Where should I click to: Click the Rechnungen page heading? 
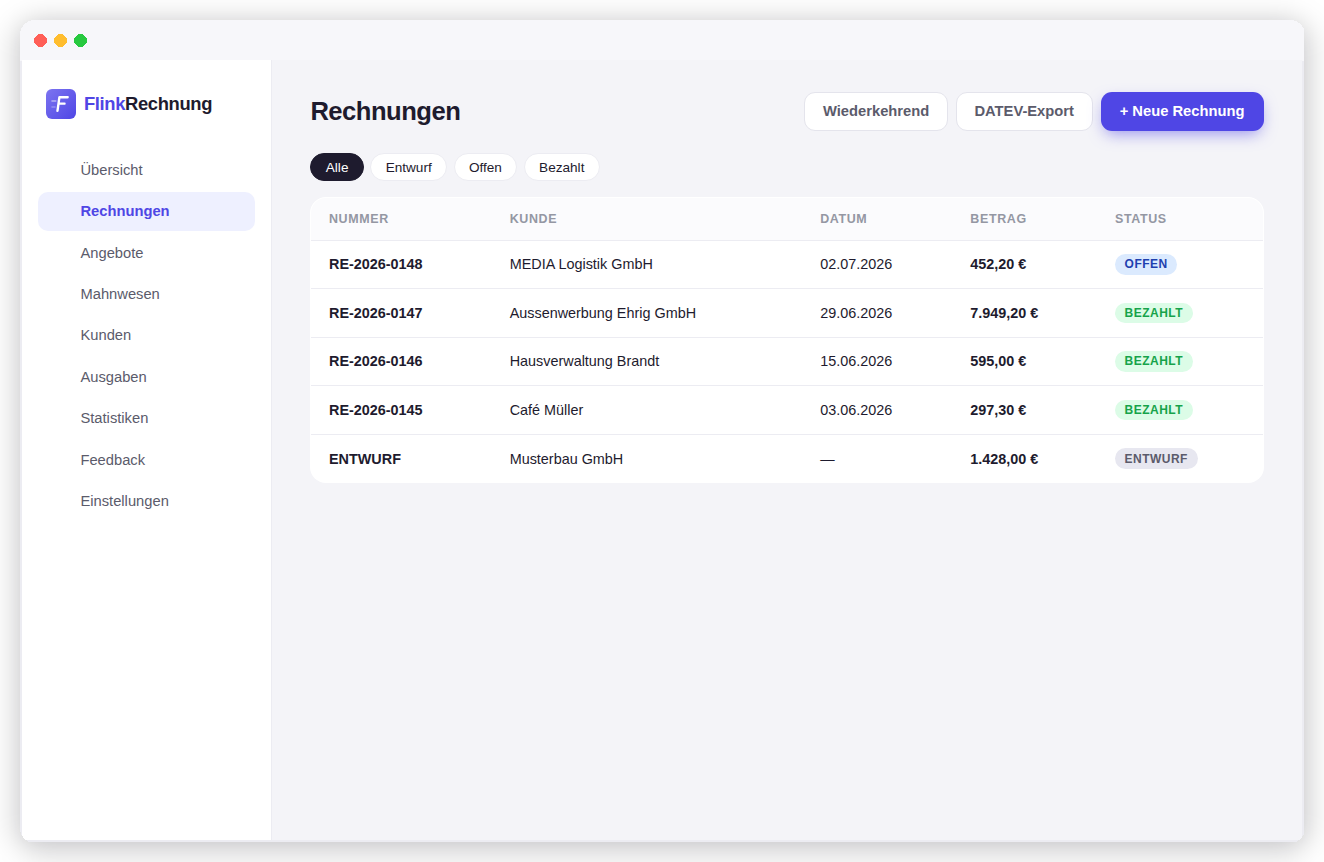(x=386, y=111)
